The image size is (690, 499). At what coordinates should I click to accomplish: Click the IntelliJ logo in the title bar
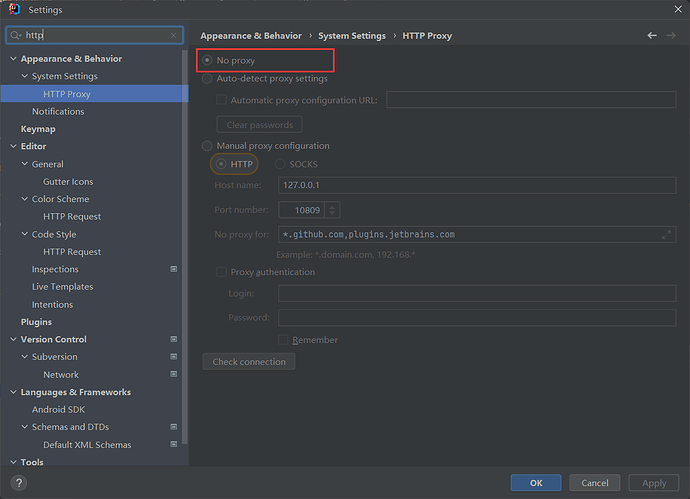[x=14, y=9]
